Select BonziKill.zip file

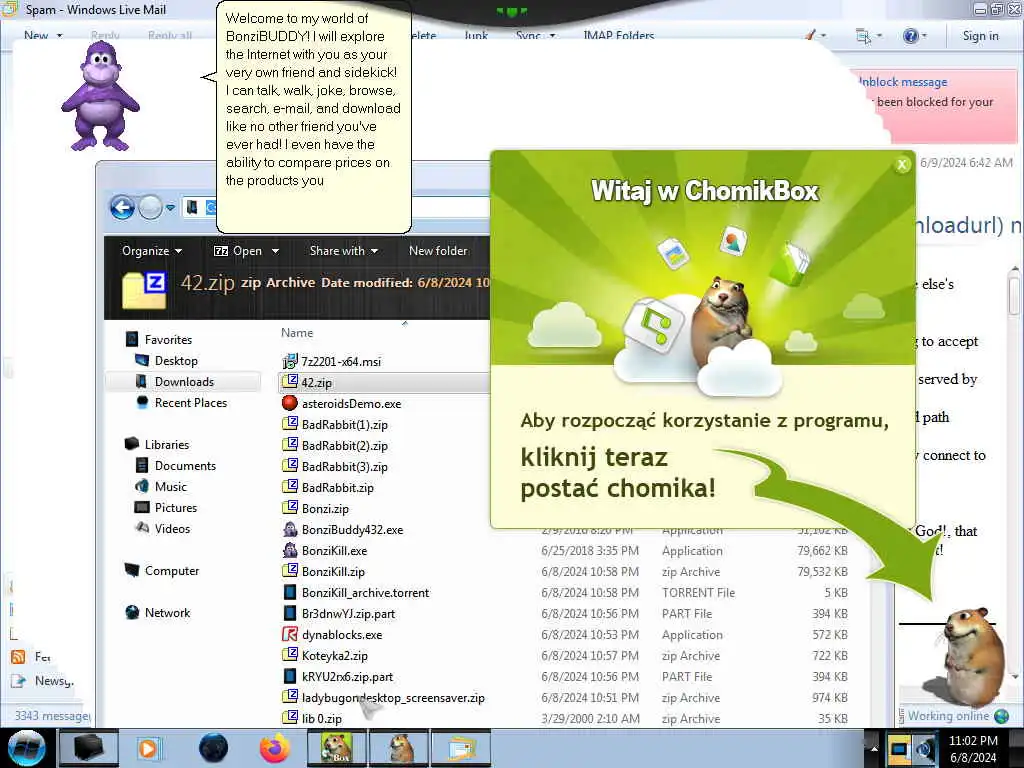332,571
